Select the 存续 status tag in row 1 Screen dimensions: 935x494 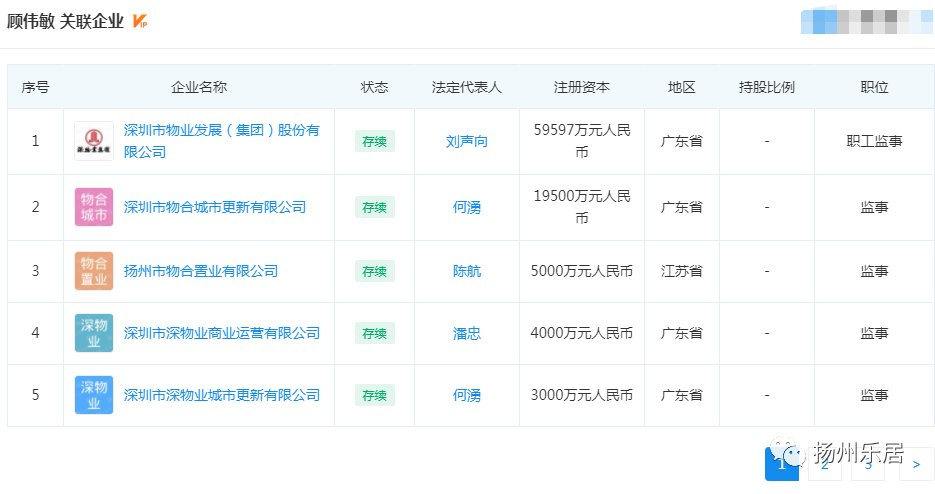click(x=374, y=141)
